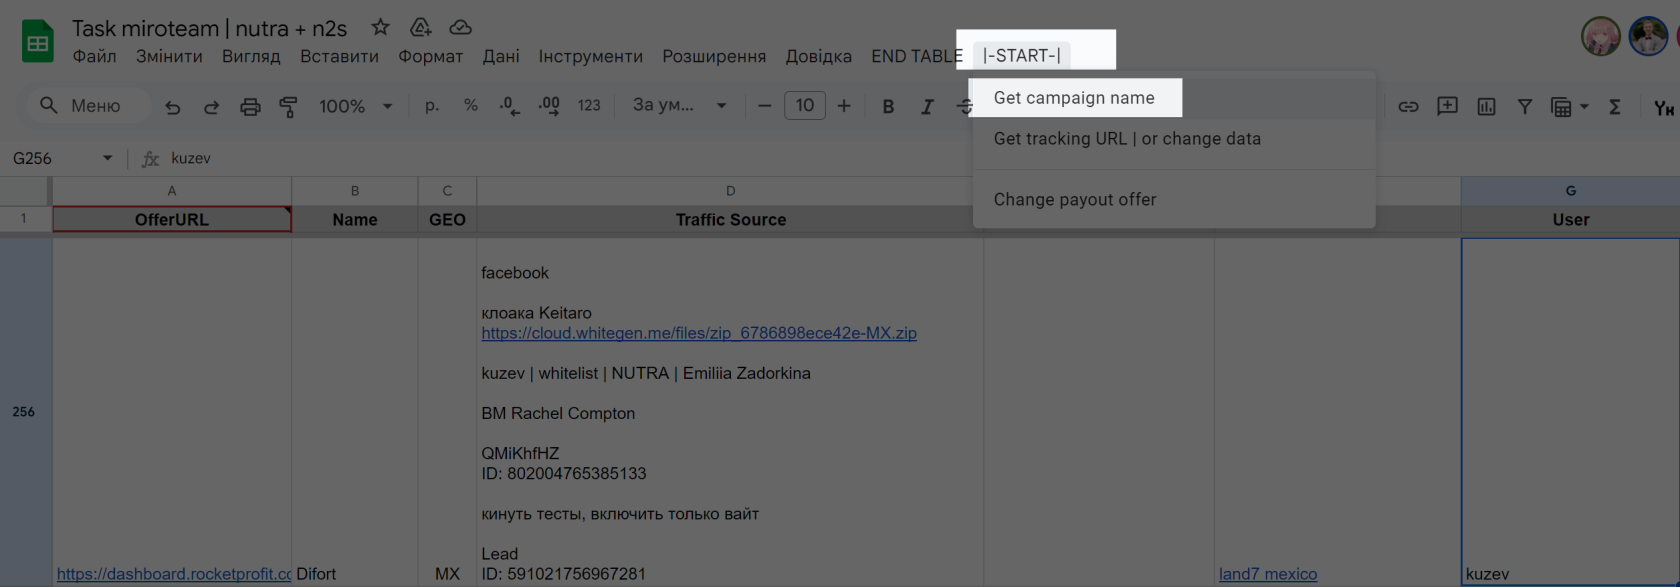
Task: Click the move to folder icon
Action: coord(421,27)
